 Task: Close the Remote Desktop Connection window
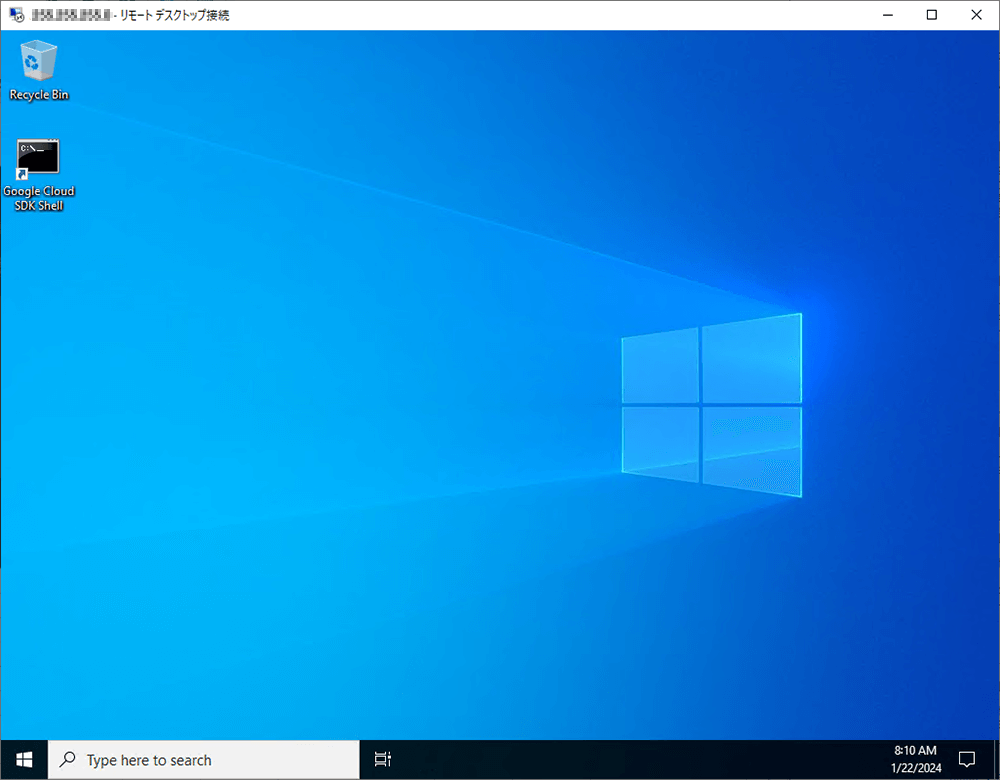click(x=976, y=15)
